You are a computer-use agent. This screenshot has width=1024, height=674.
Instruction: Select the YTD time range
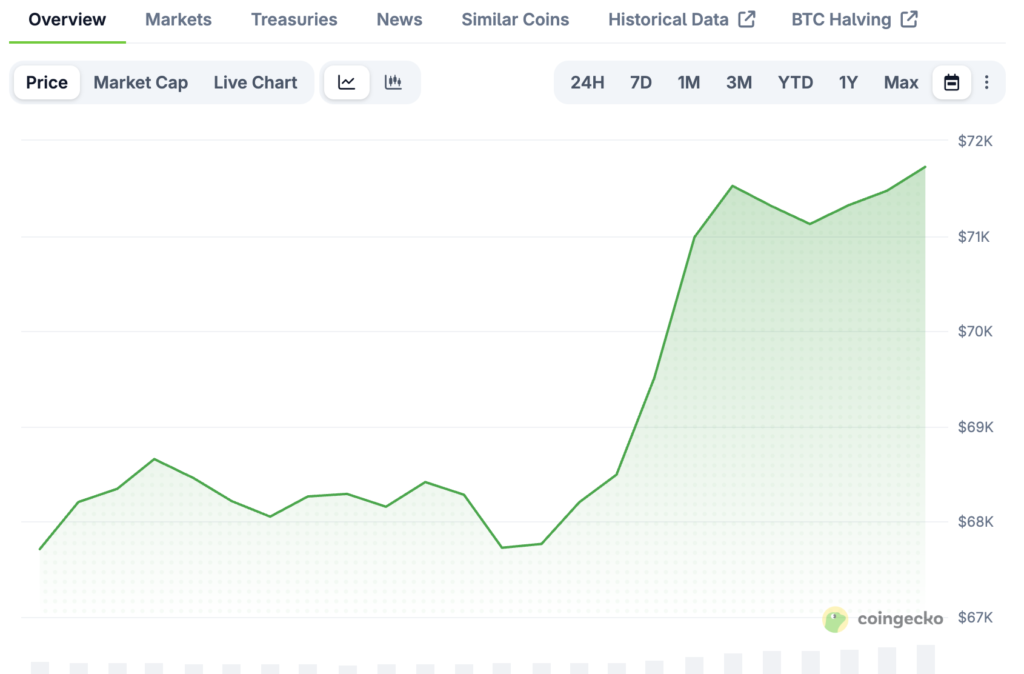point(795,83)
